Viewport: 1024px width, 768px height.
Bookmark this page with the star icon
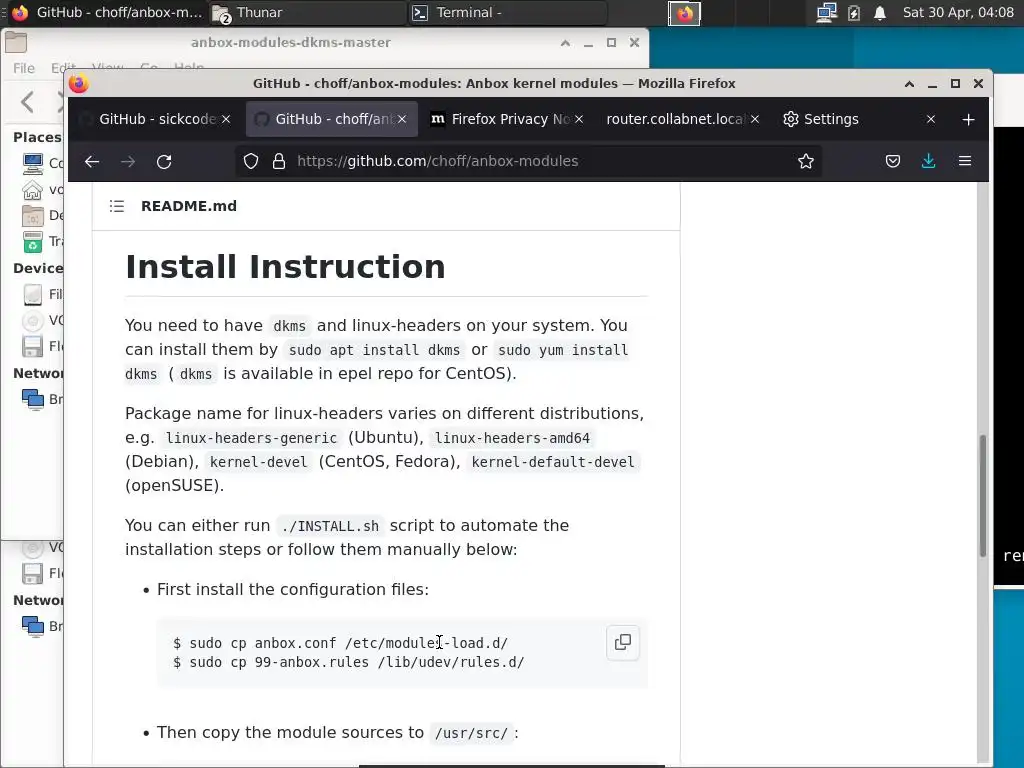coord(806,161)
